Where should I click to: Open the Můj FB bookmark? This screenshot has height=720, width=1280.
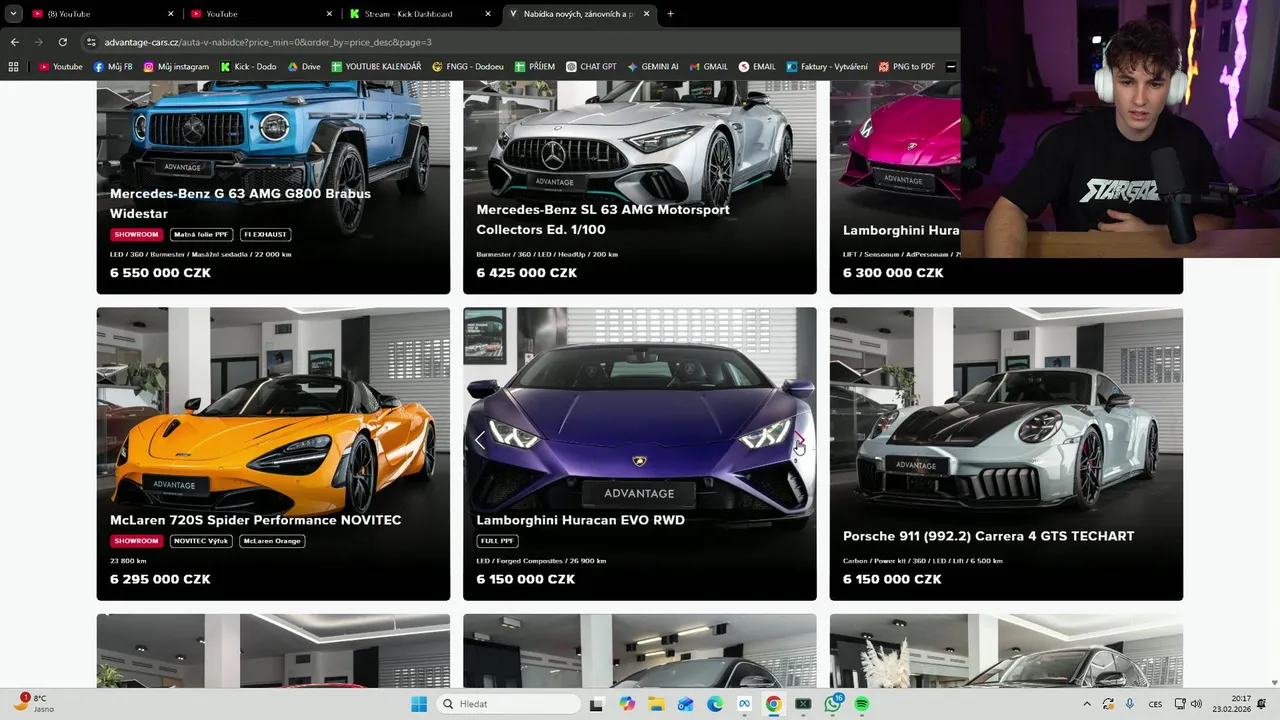(x=113, y=67)
